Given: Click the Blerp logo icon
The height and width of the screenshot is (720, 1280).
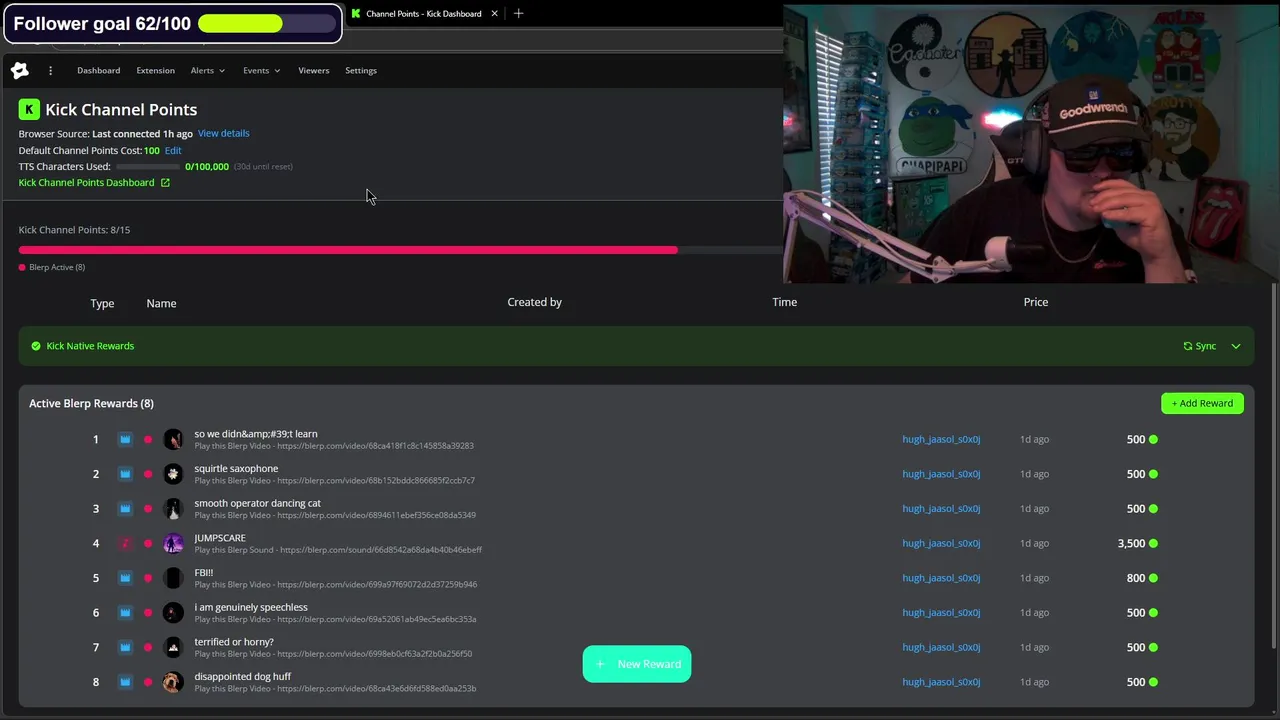Looking at the screenshot, I should [x=20, y=70].
